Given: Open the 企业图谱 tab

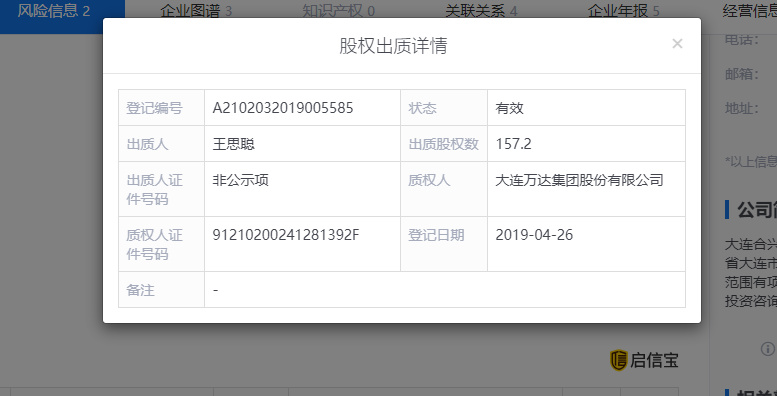Looking at the screenshot, I should 196,11.
